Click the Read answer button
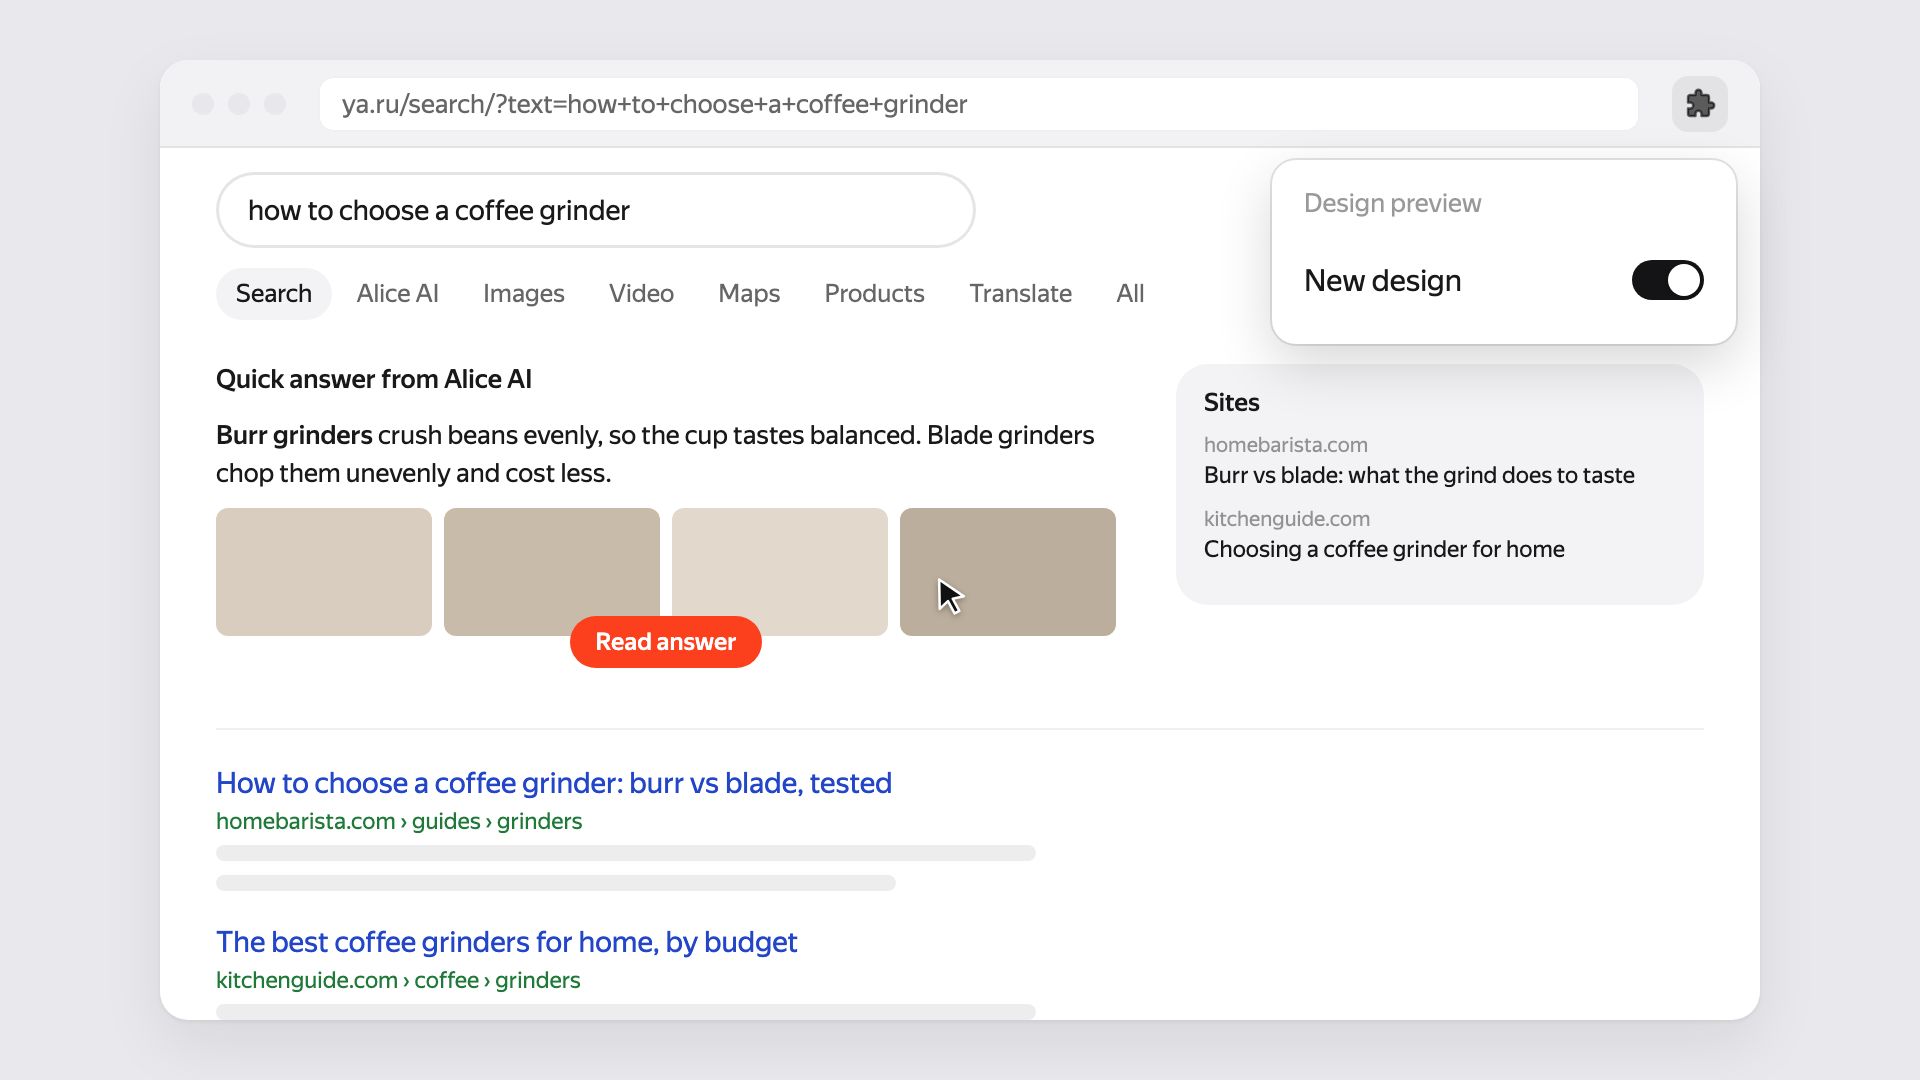Viewport: 1920px width, 1080px height. click(x=666, y=642)
